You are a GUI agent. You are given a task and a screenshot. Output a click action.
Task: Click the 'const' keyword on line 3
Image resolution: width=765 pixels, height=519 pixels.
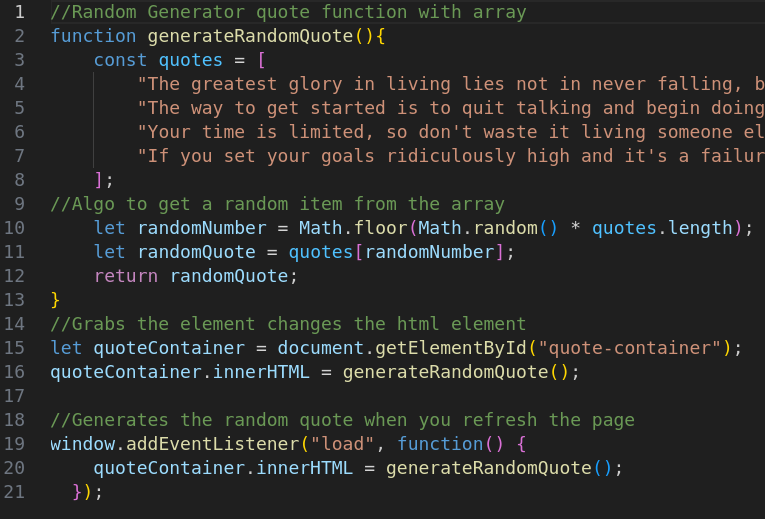tap(121, 60)
